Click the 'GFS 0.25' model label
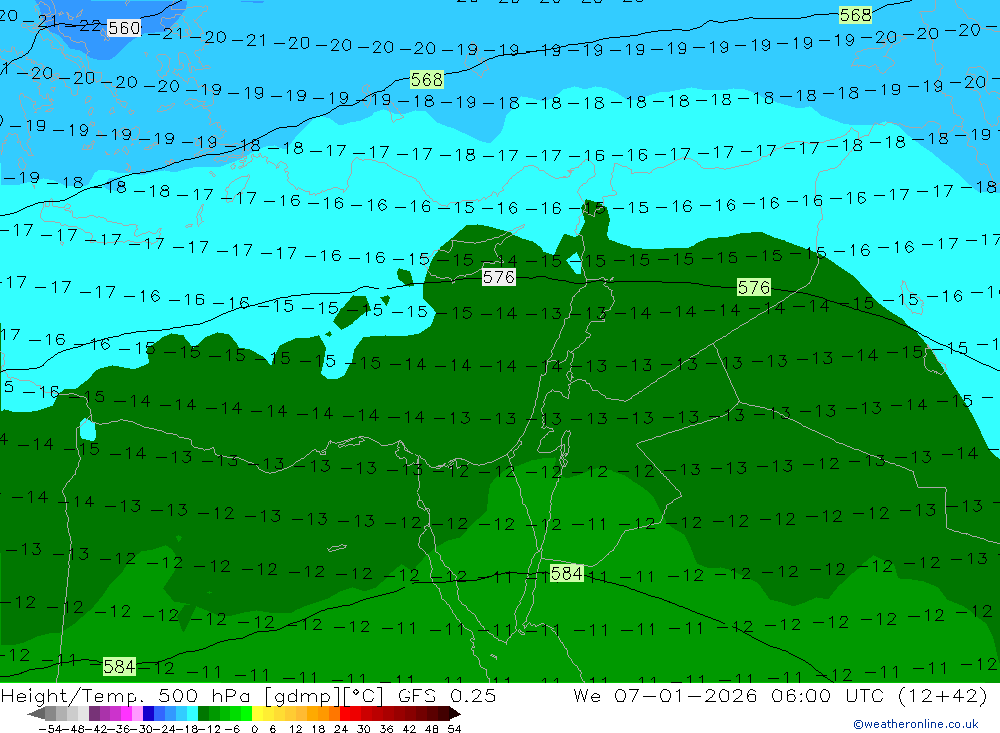Screen dimensions: 1000x733 [446, 695]
